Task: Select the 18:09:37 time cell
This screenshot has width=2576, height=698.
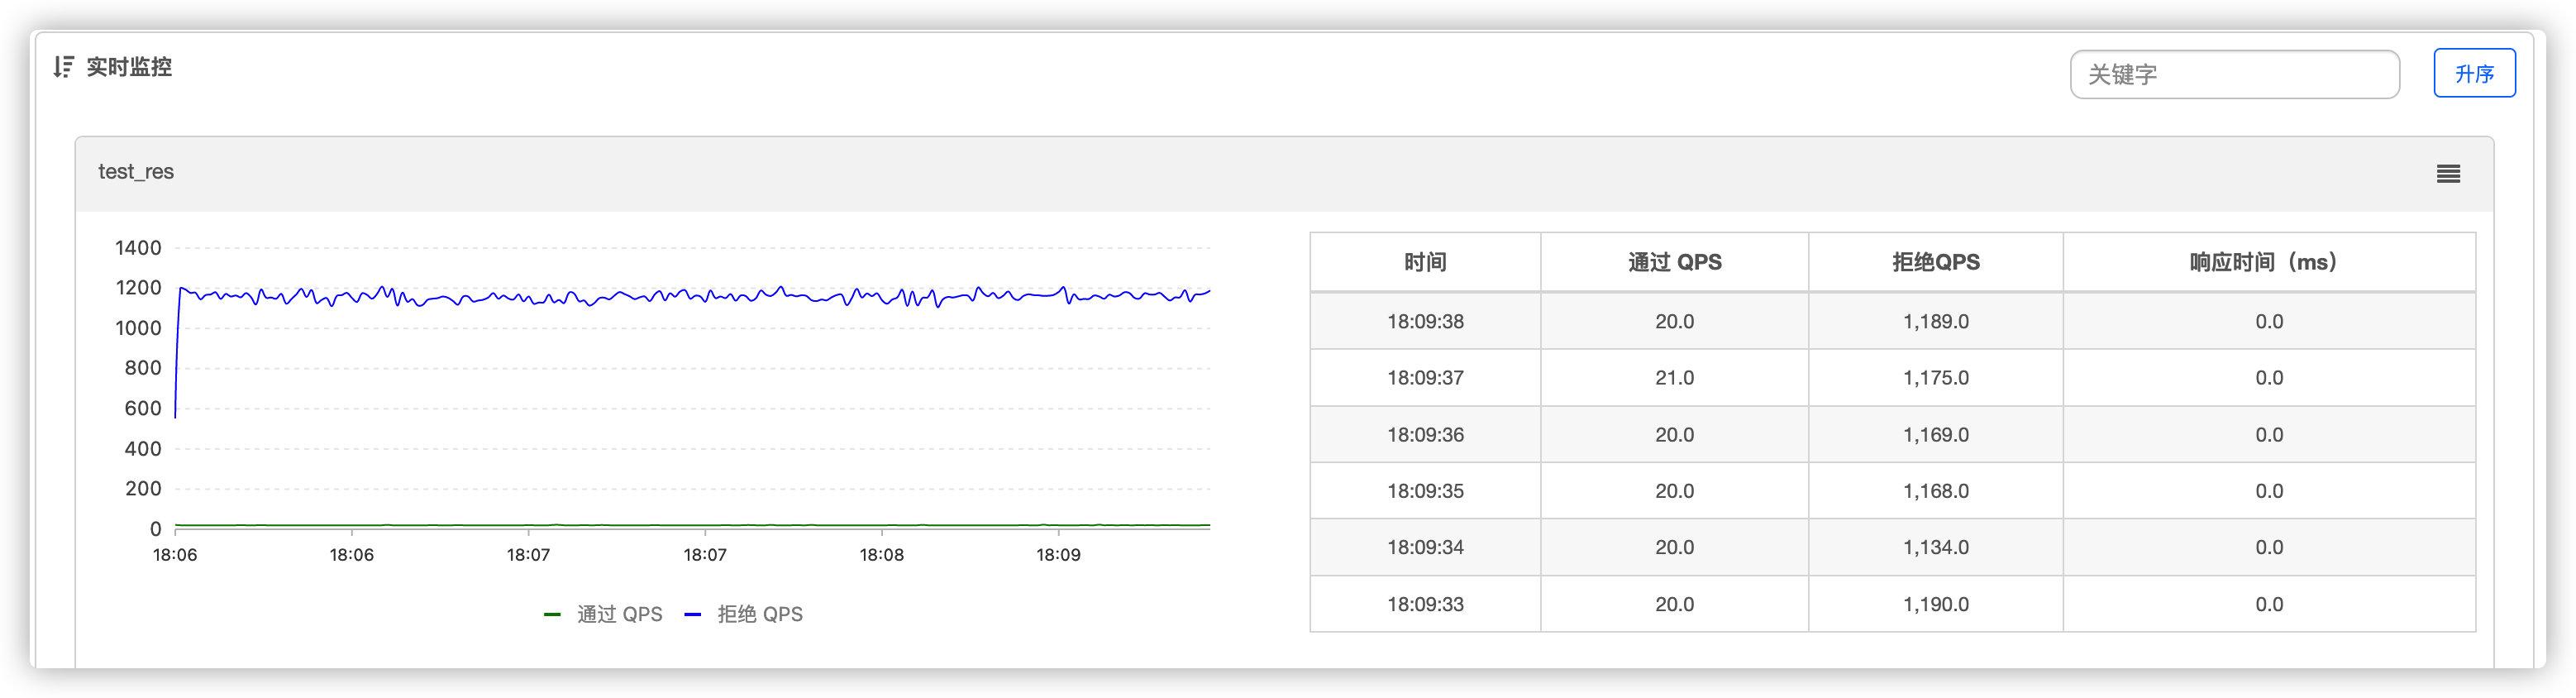Action: [x=1425, y=378]
